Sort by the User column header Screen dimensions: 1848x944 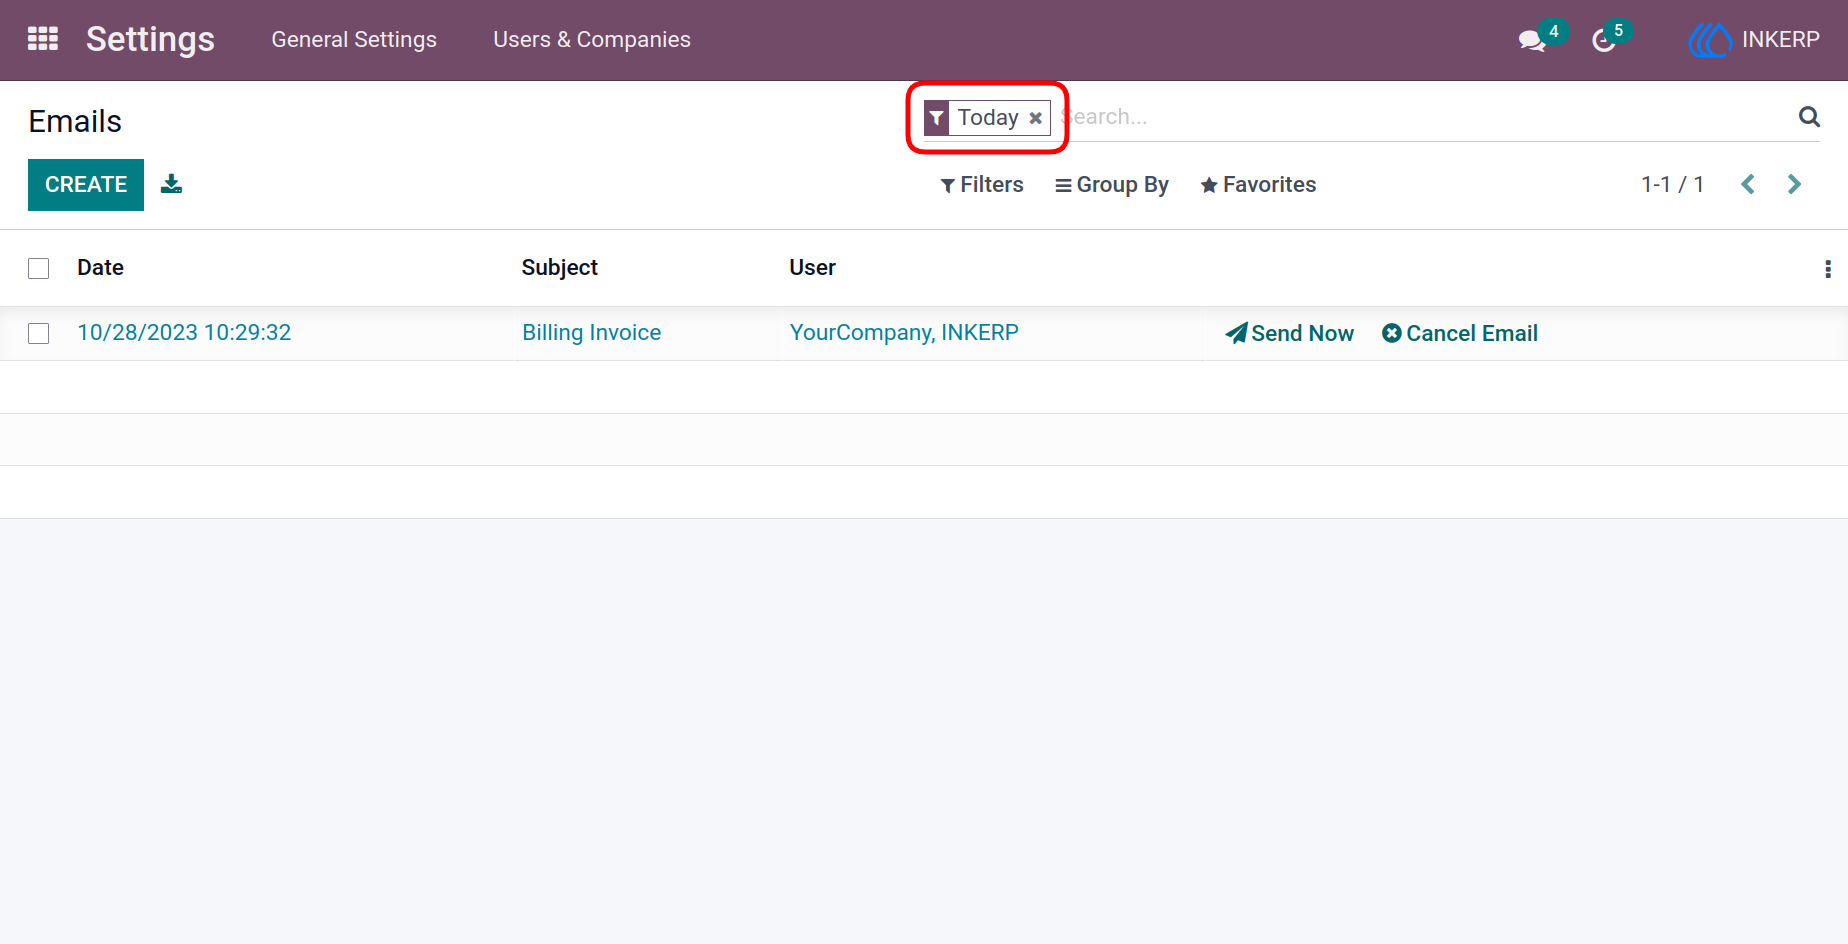(812, 267)
